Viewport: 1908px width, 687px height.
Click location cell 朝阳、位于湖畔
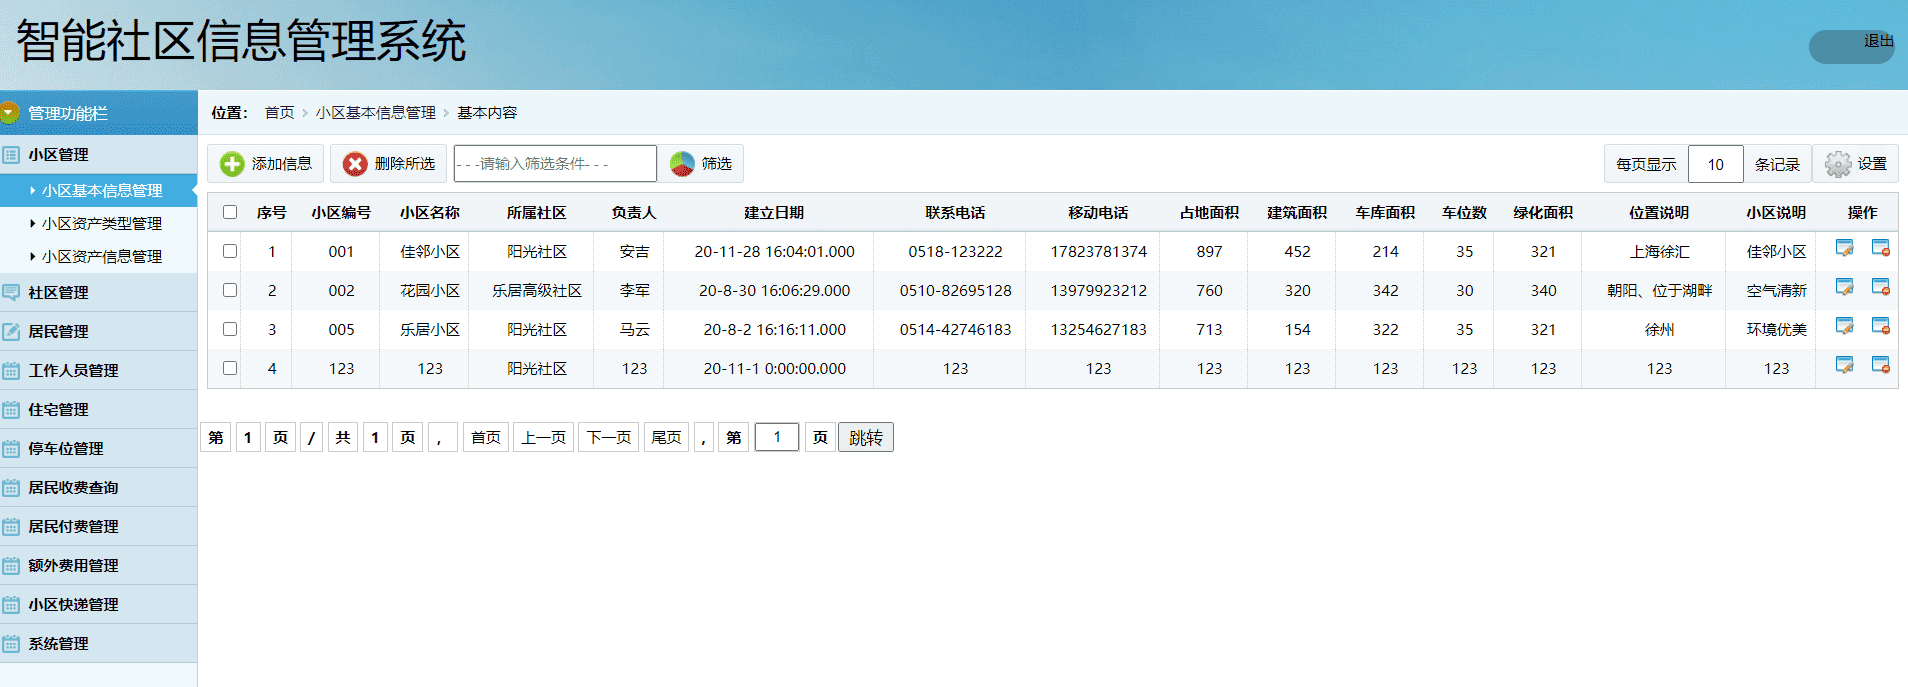pyautogui.click(x=1659, y=291)
